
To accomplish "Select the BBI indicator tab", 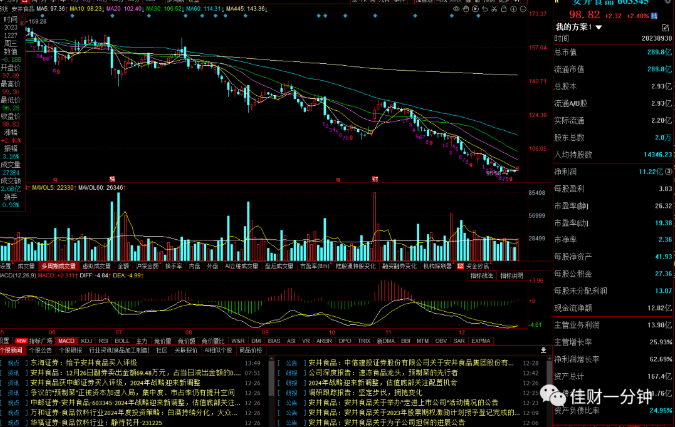I will (406, 341).
